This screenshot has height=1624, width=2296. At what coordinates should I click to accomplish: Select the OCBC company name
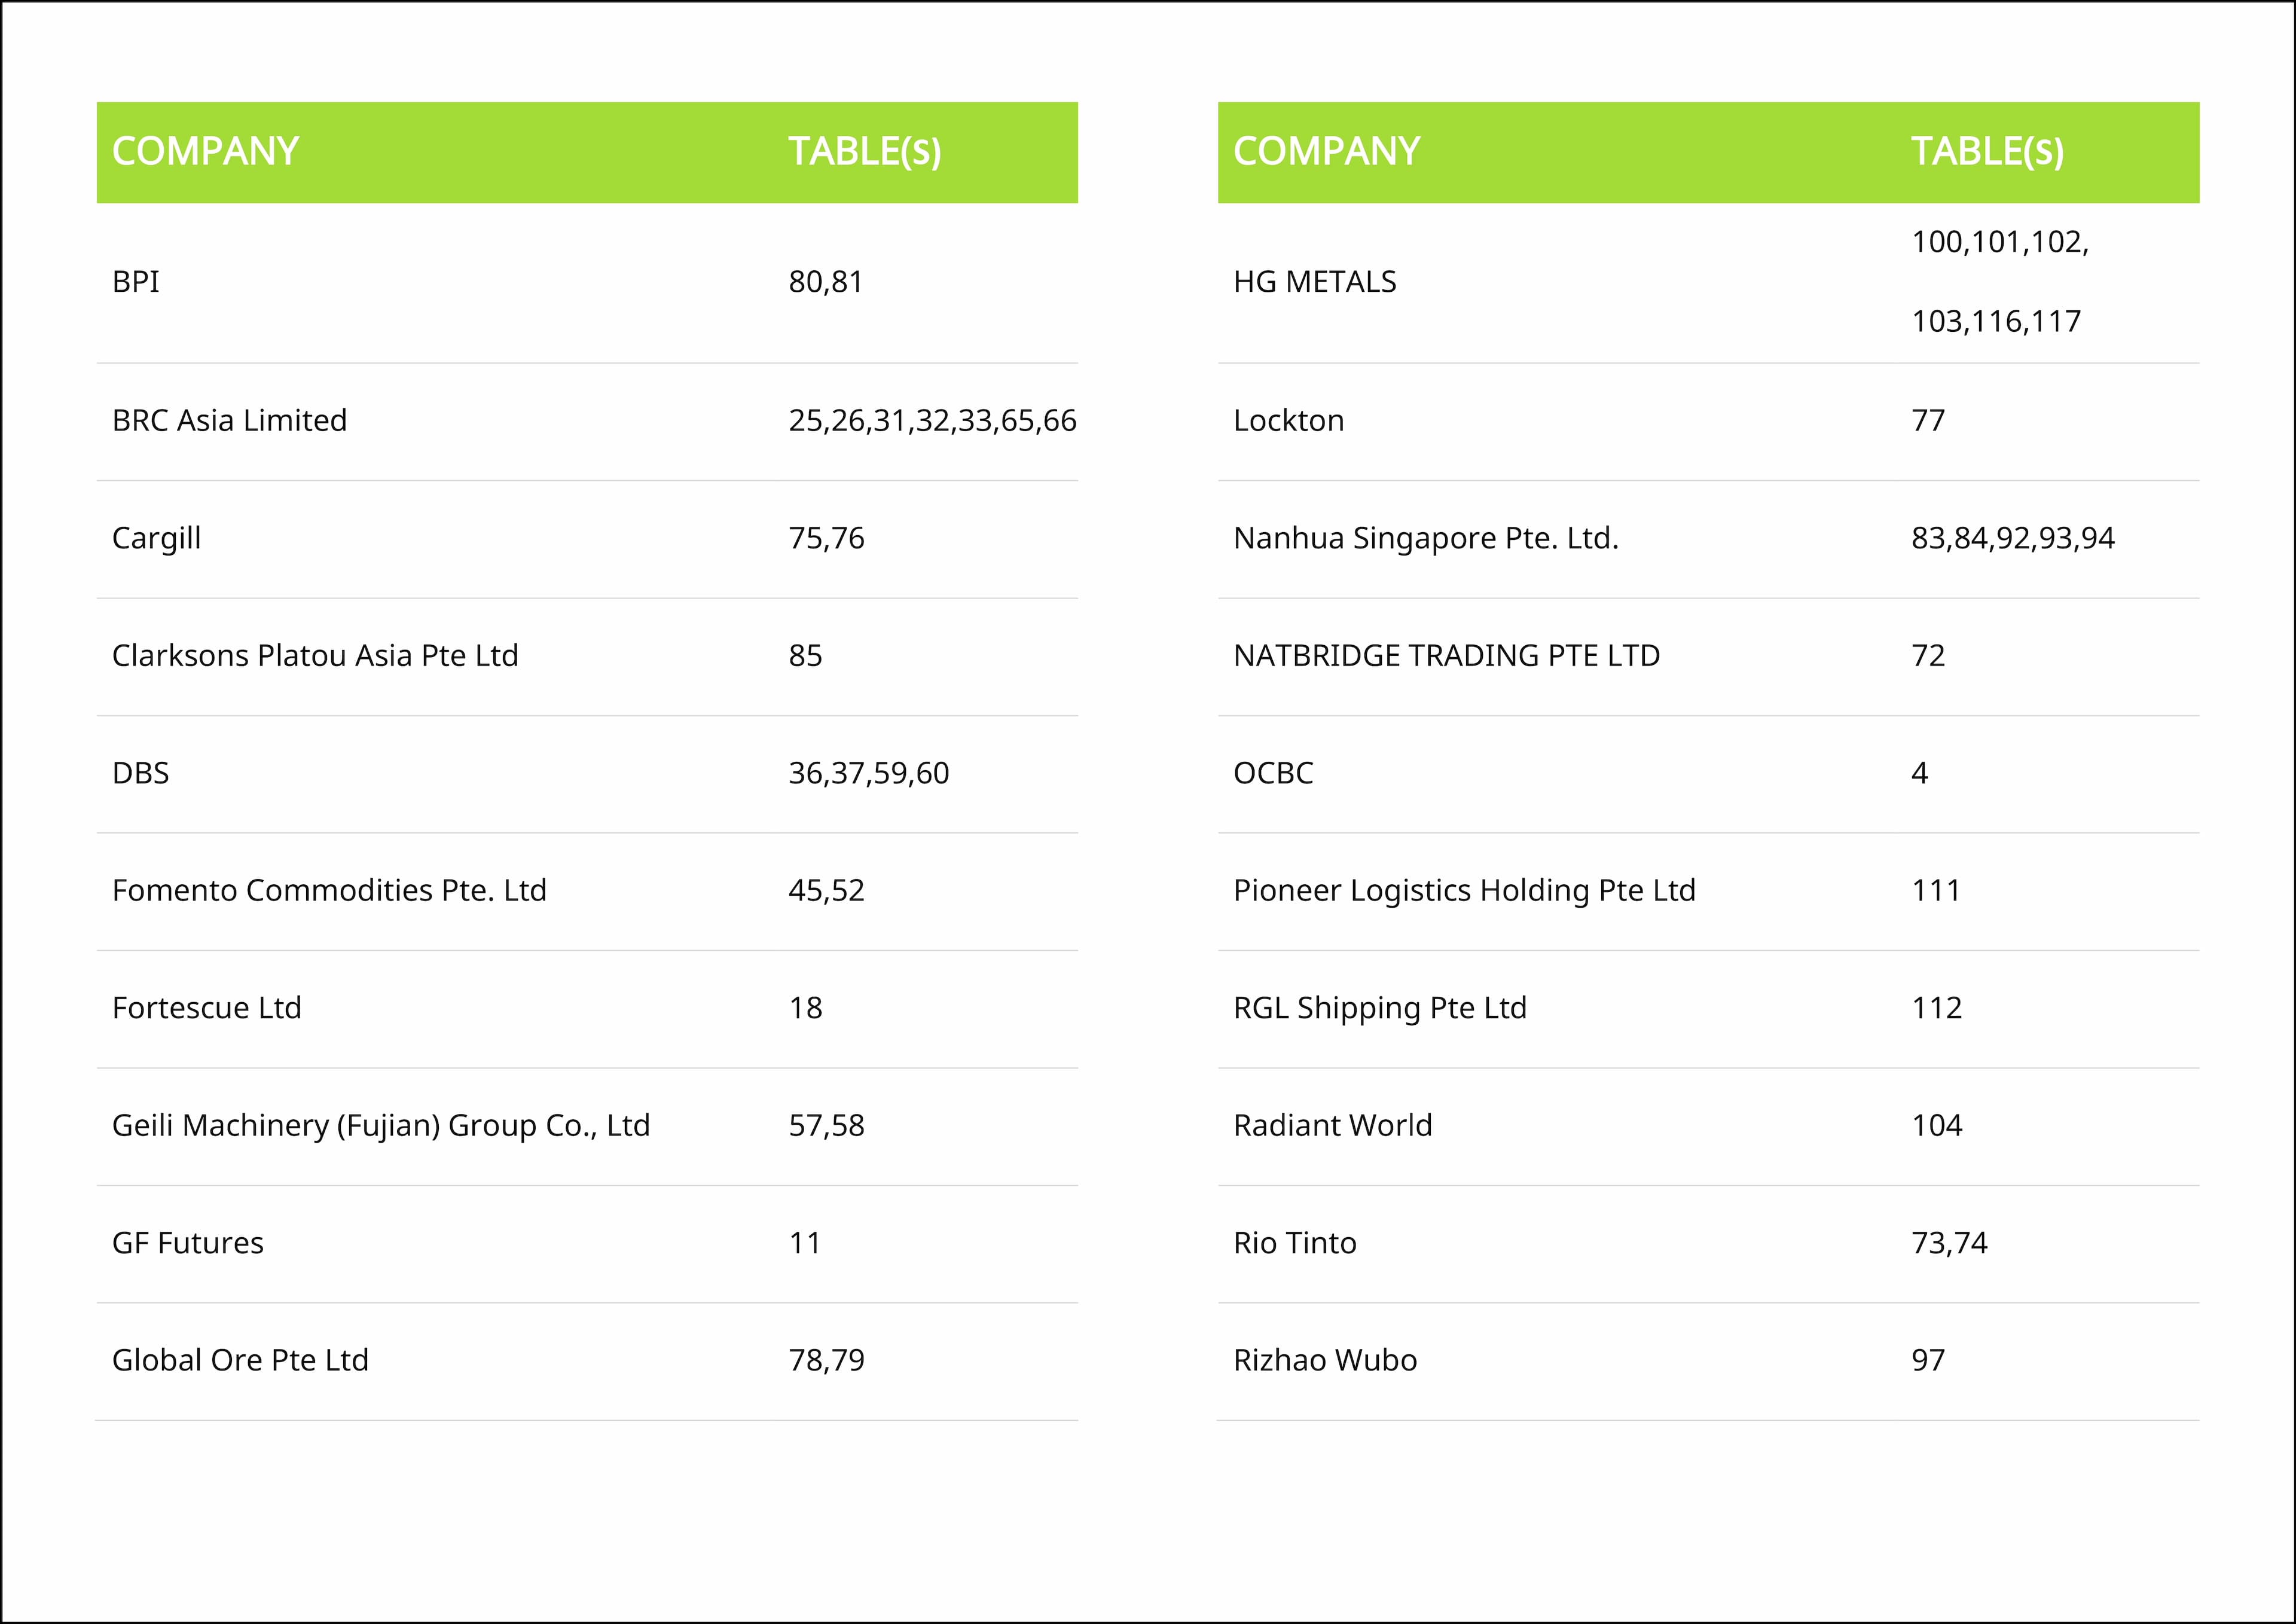coord(1273,773)
